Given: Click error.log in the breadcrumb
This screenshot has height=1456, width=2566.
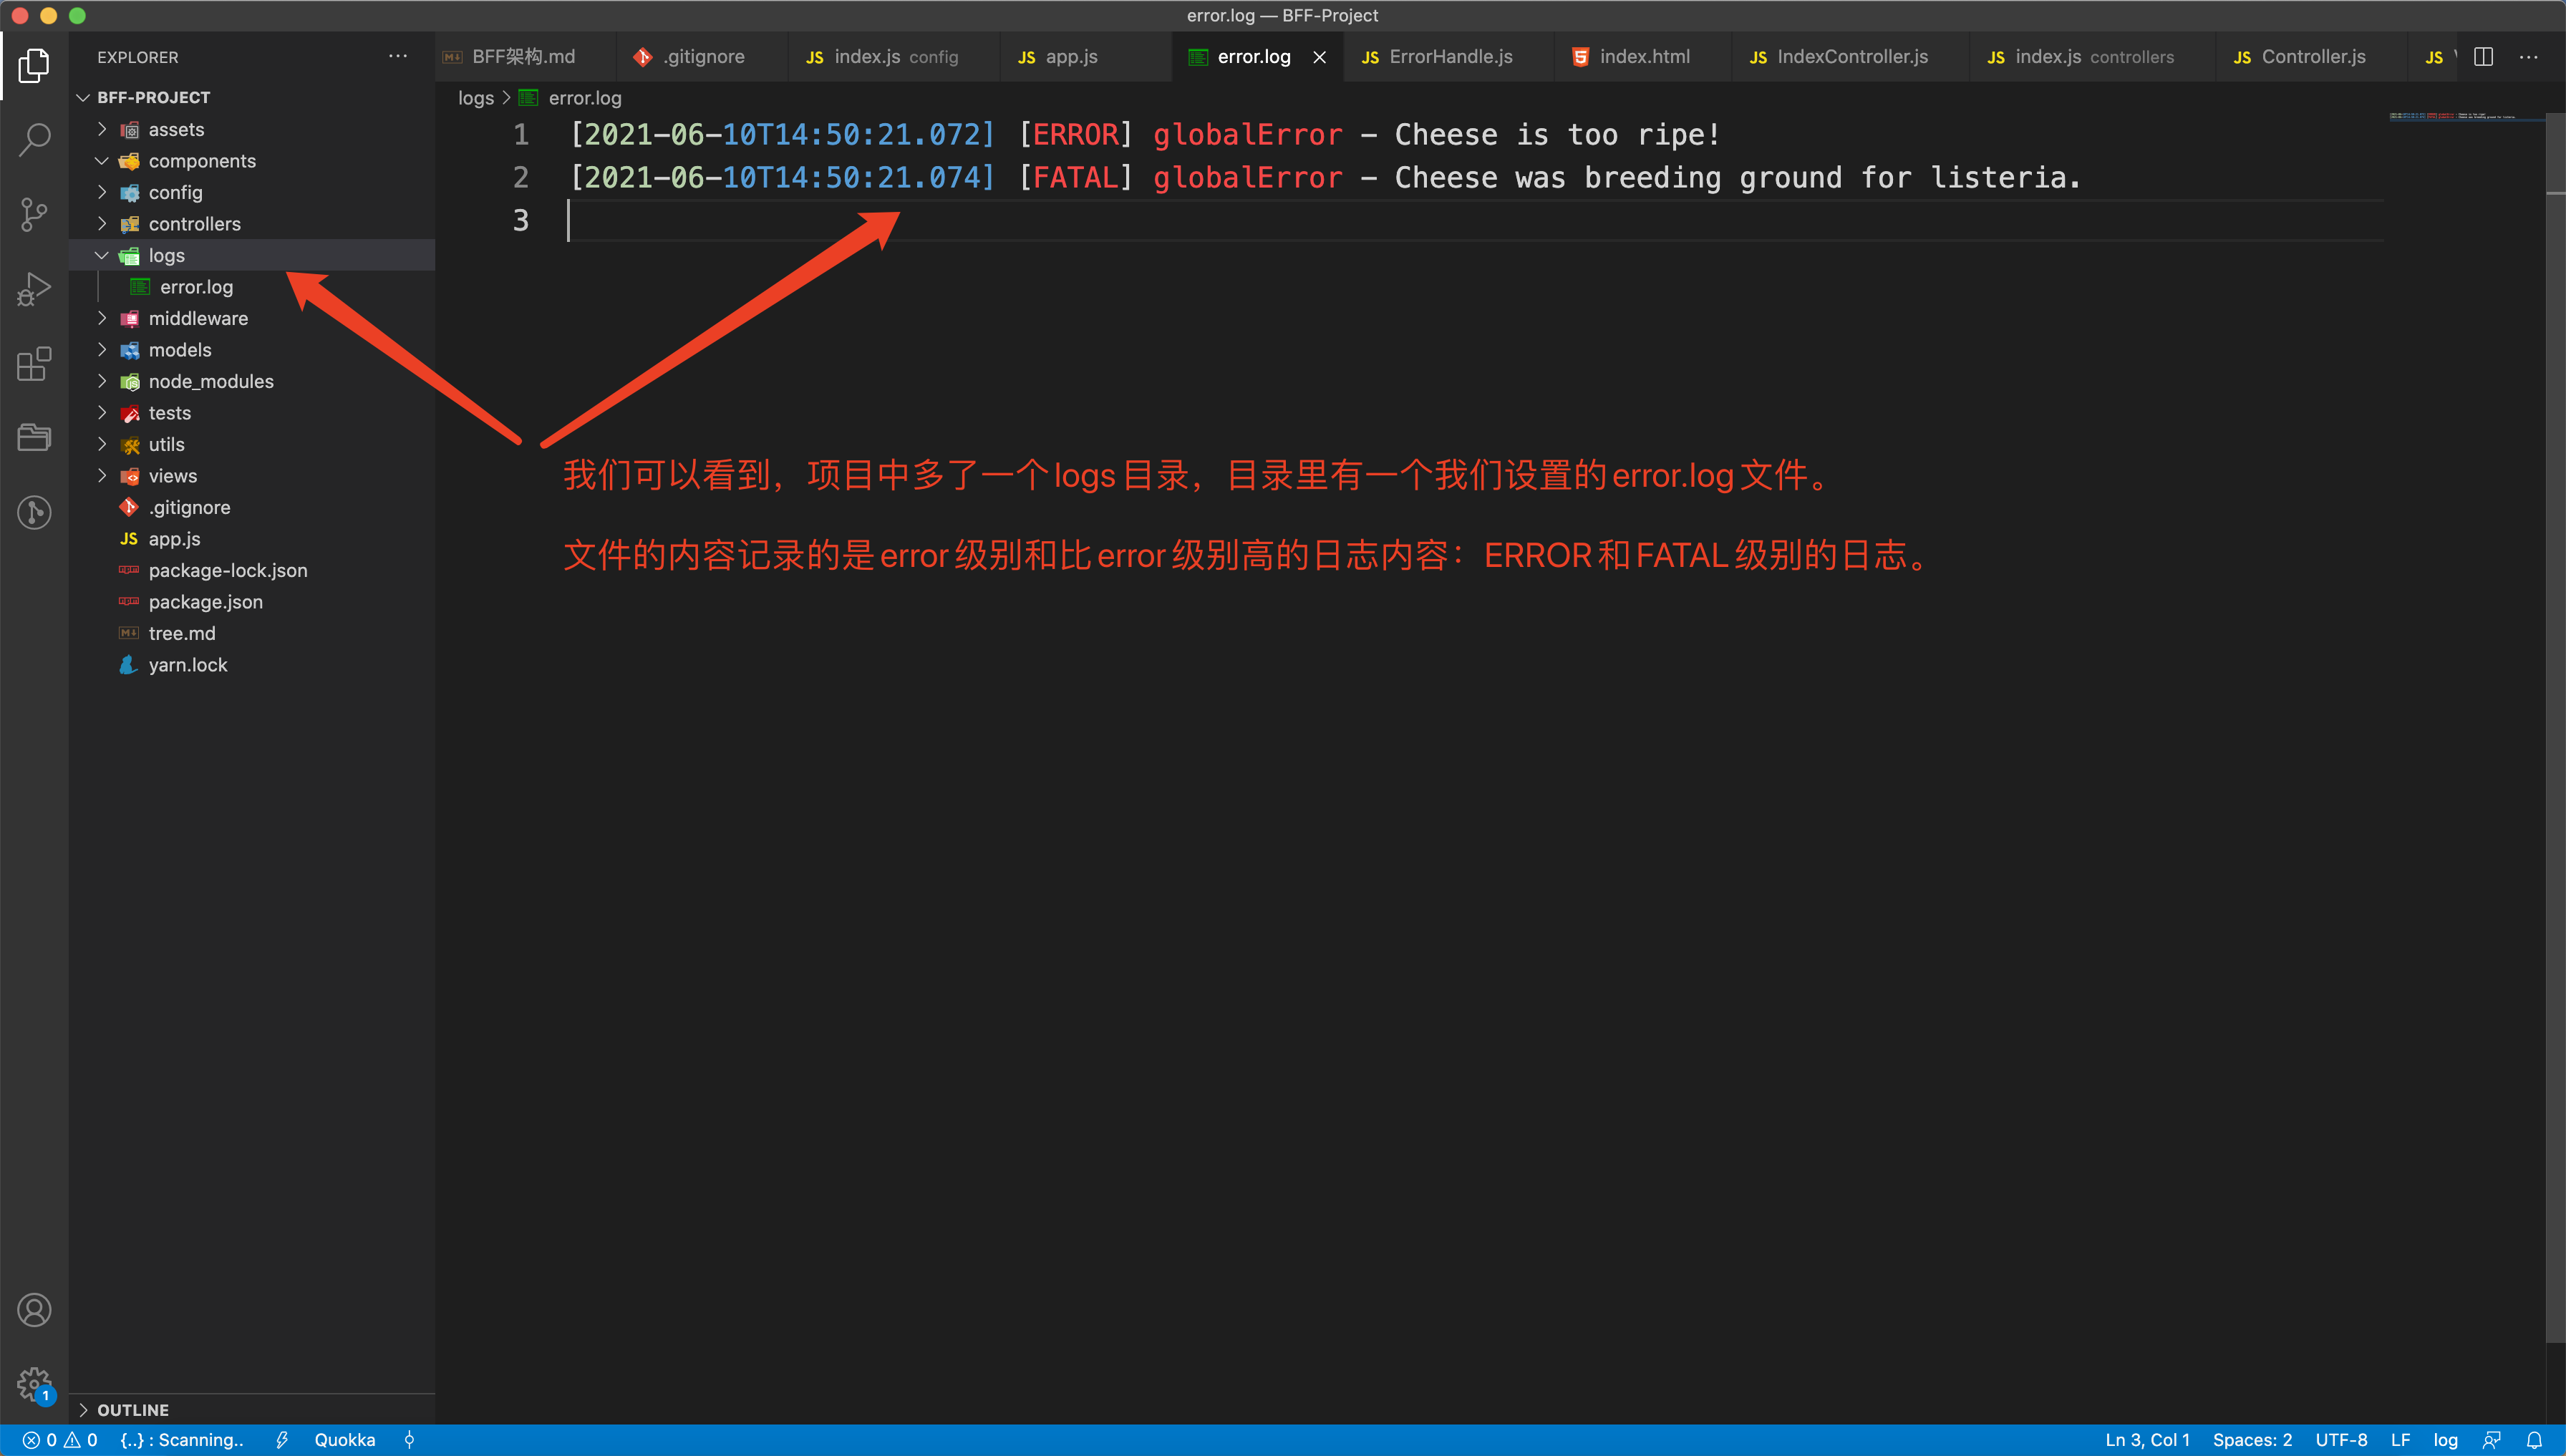Looking at the screenshot, I should (585, 98).
